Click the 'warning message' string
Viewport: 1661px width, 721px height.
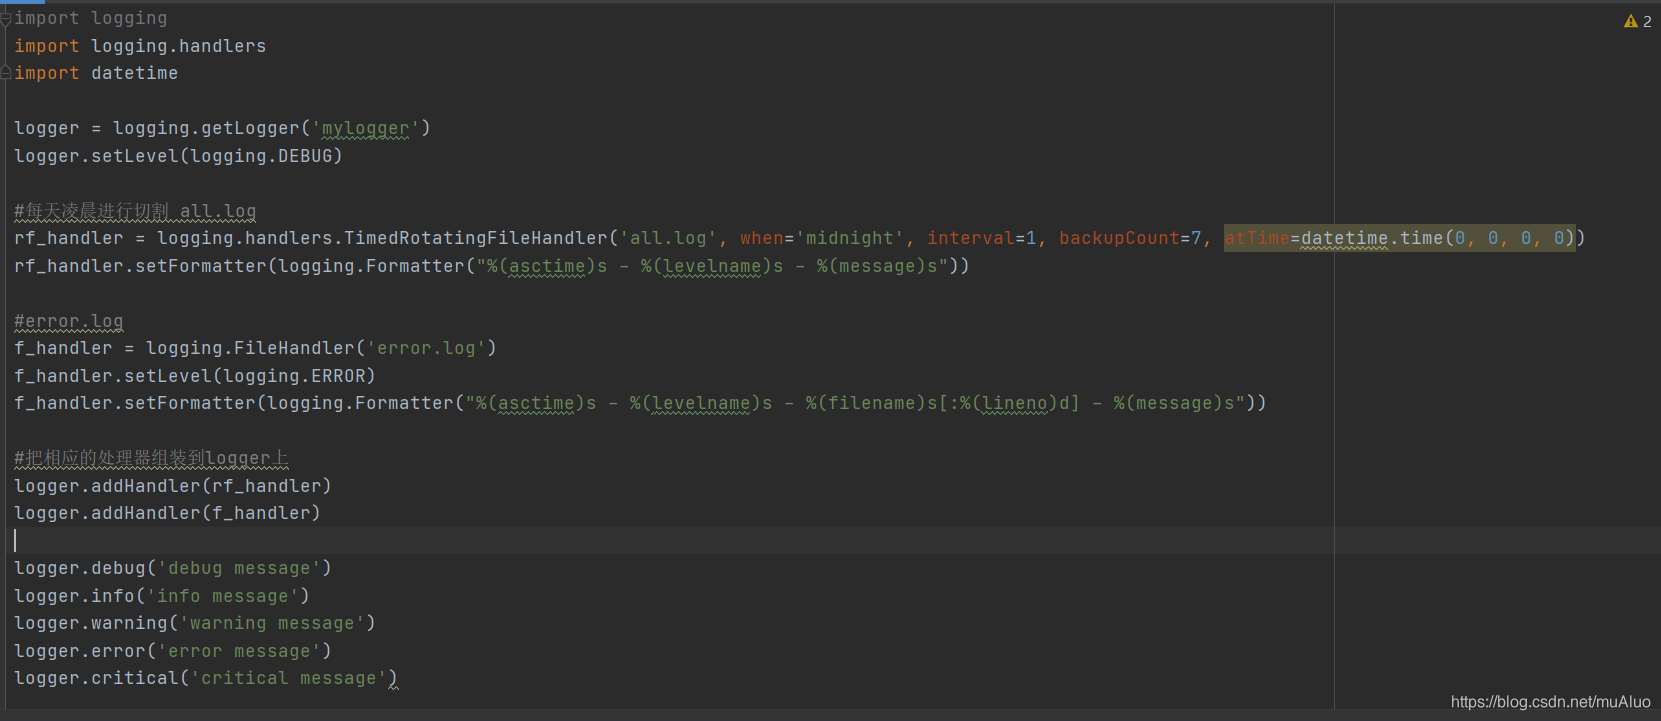(x=272, y=623)
